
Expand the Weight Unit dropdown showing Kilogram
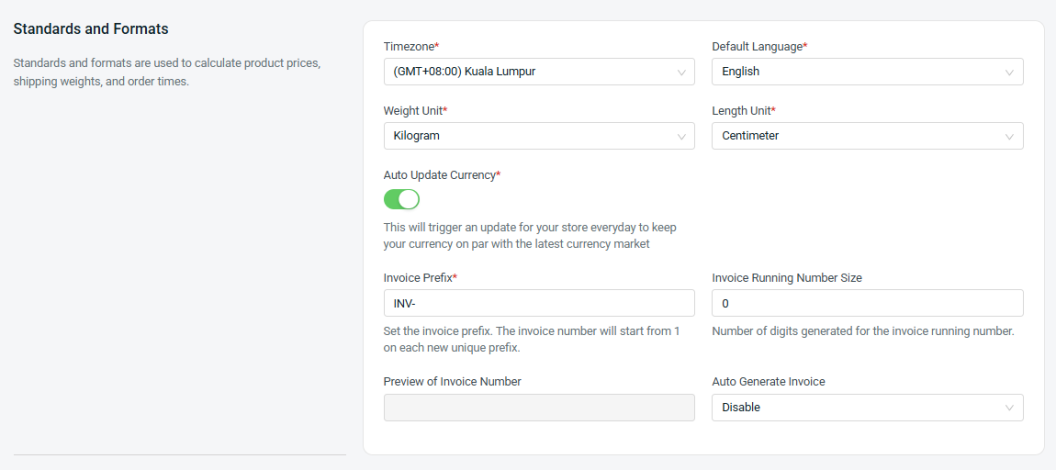530,136
